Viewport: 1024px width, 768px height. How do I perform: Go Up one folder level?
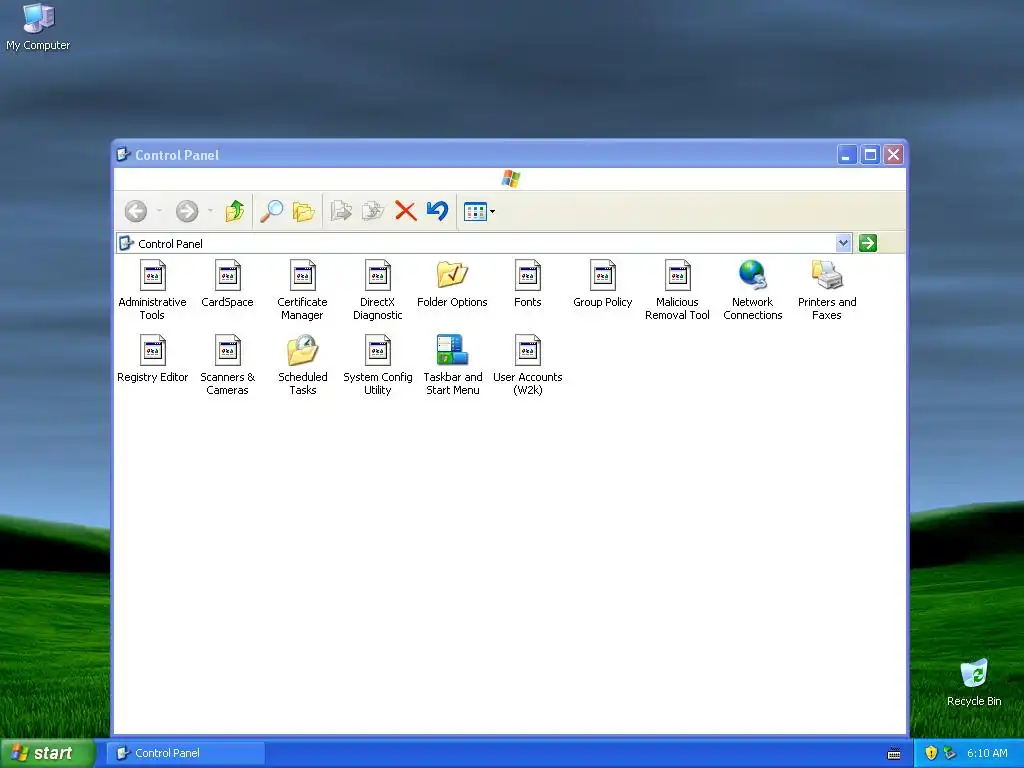point(235,211)
